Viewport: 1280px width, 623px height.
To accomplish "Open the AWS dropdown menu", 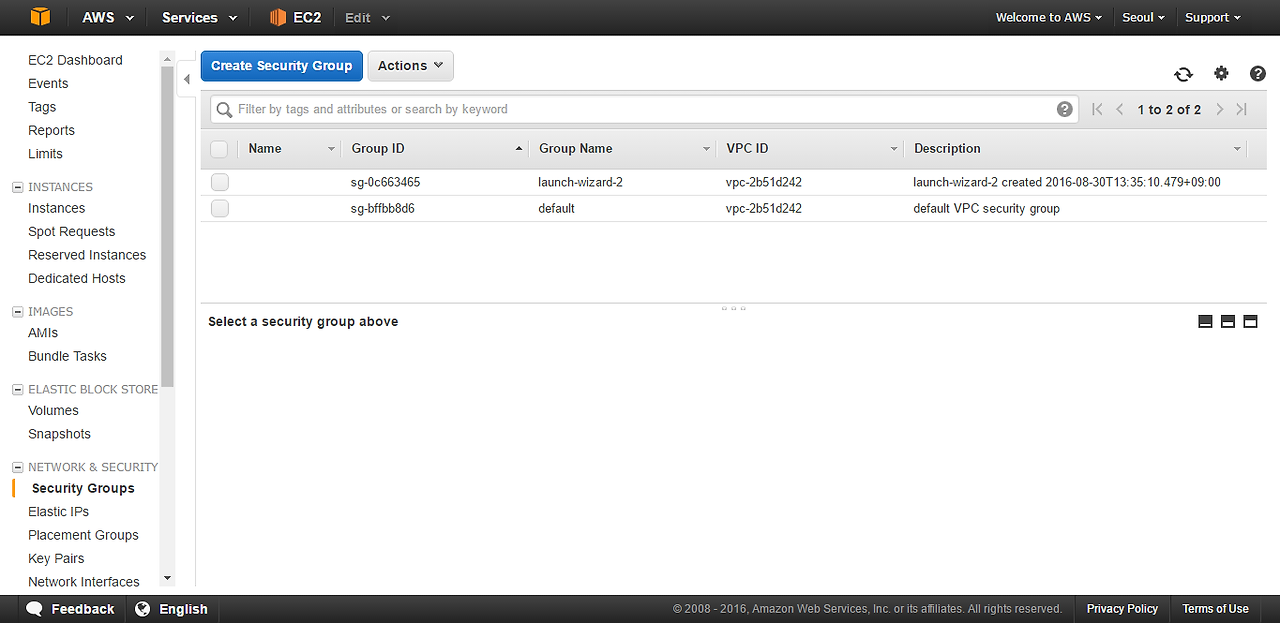I will point(108,17).
